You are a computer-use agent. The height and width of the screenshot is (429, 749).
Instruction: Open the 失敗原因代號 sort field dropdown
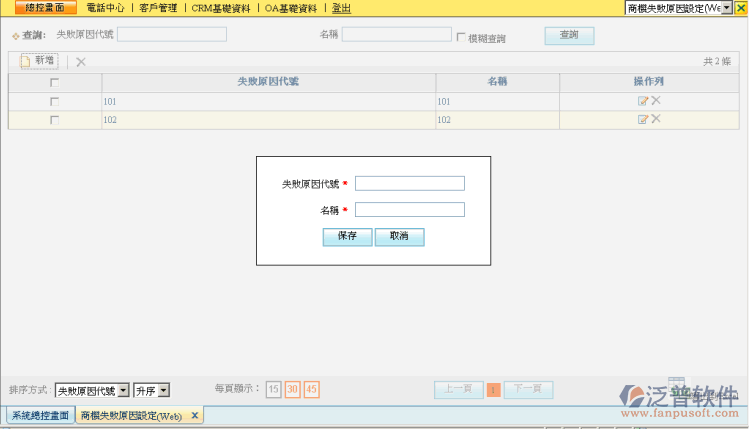[124, 390]
